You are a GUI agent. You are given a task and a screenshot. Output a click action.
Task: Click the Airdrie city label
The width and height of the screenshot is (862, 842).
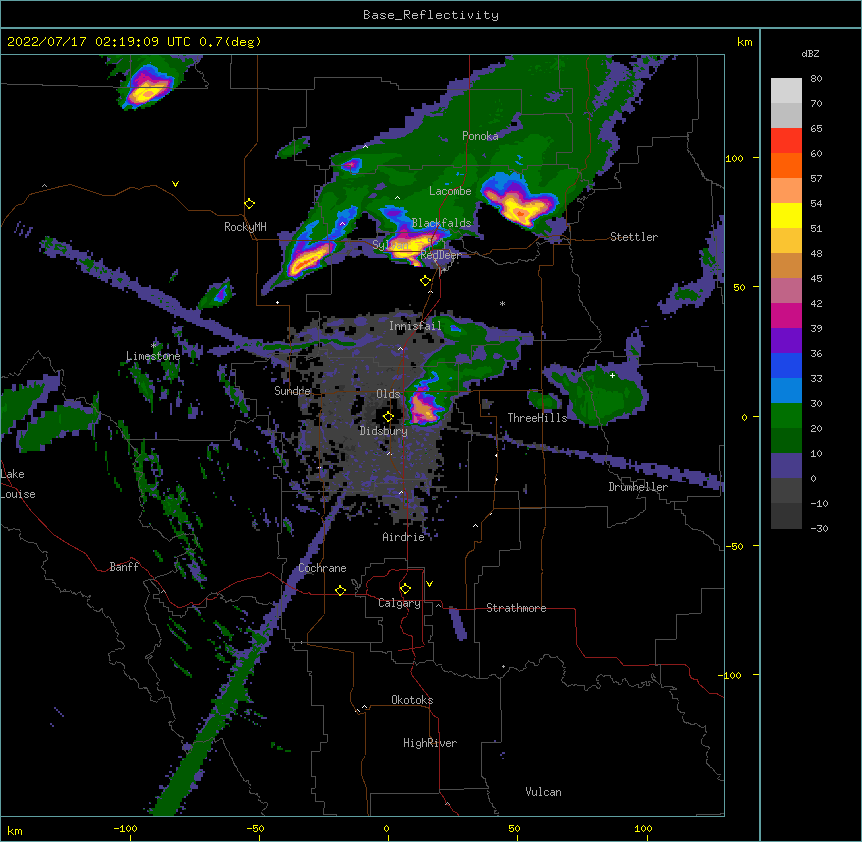pos(403,537)
